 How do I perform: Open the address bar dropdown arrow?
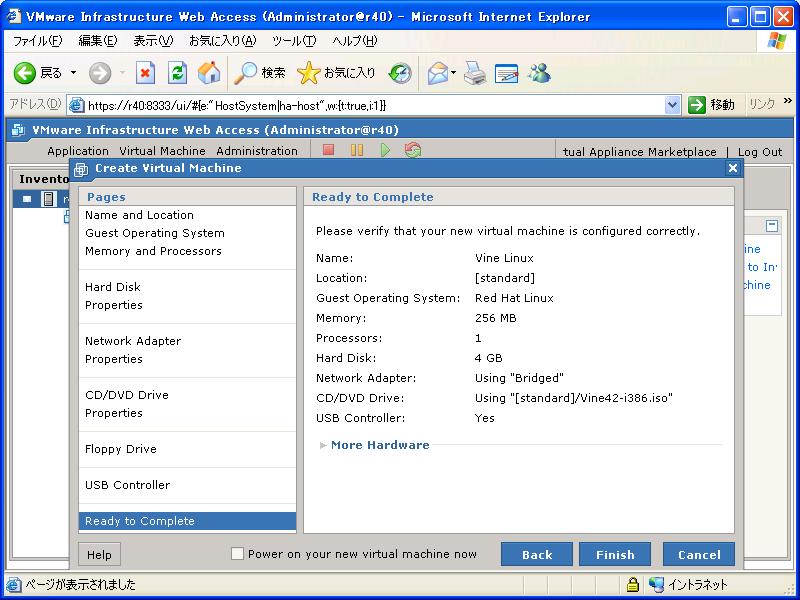[672, 105]
